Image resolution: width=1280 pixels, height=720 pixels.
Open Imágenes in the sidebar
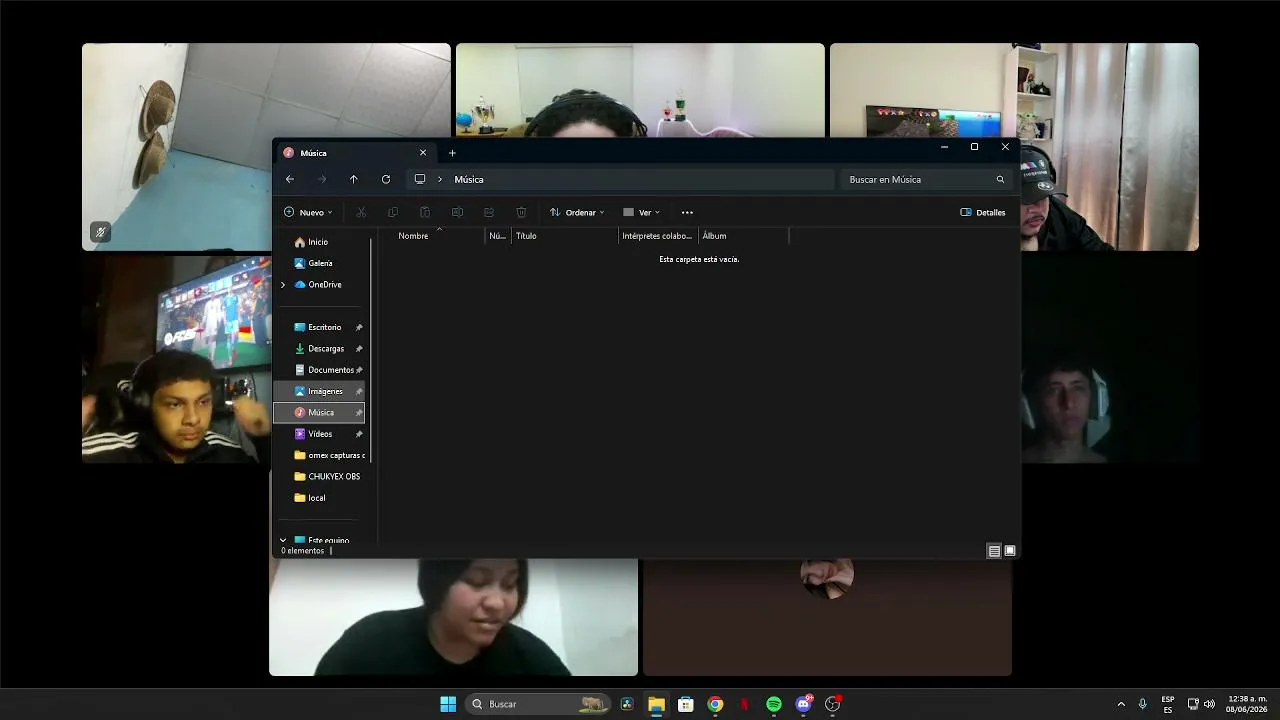click(325, 391)
